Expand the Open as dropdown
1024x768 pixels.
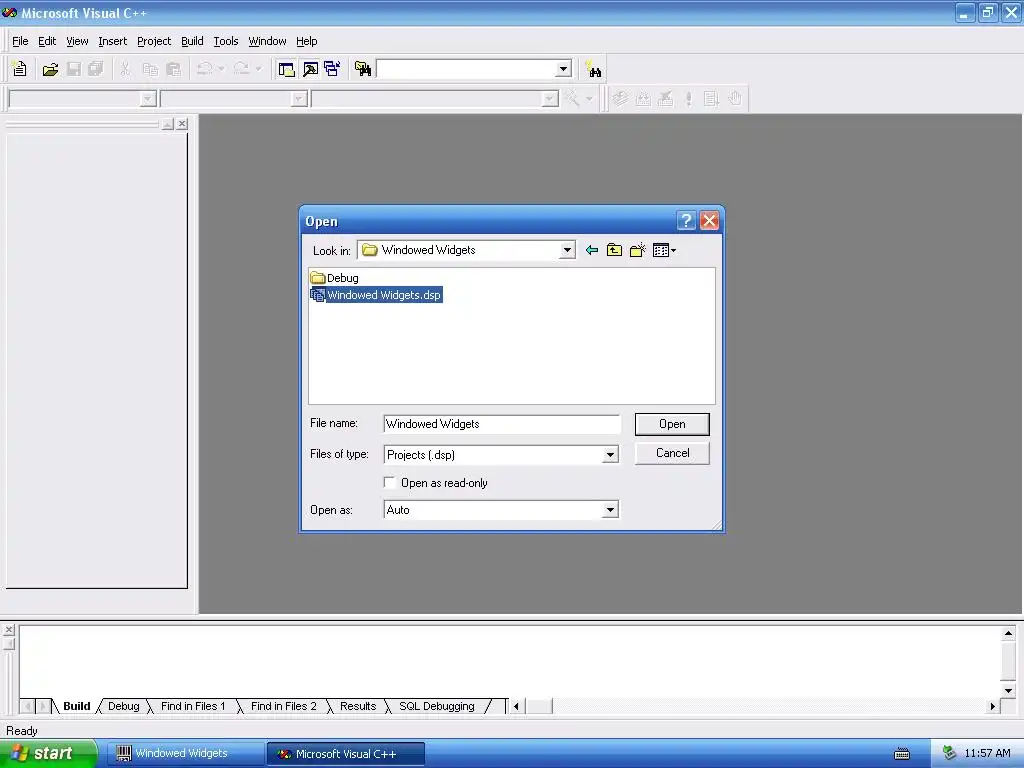610,510
